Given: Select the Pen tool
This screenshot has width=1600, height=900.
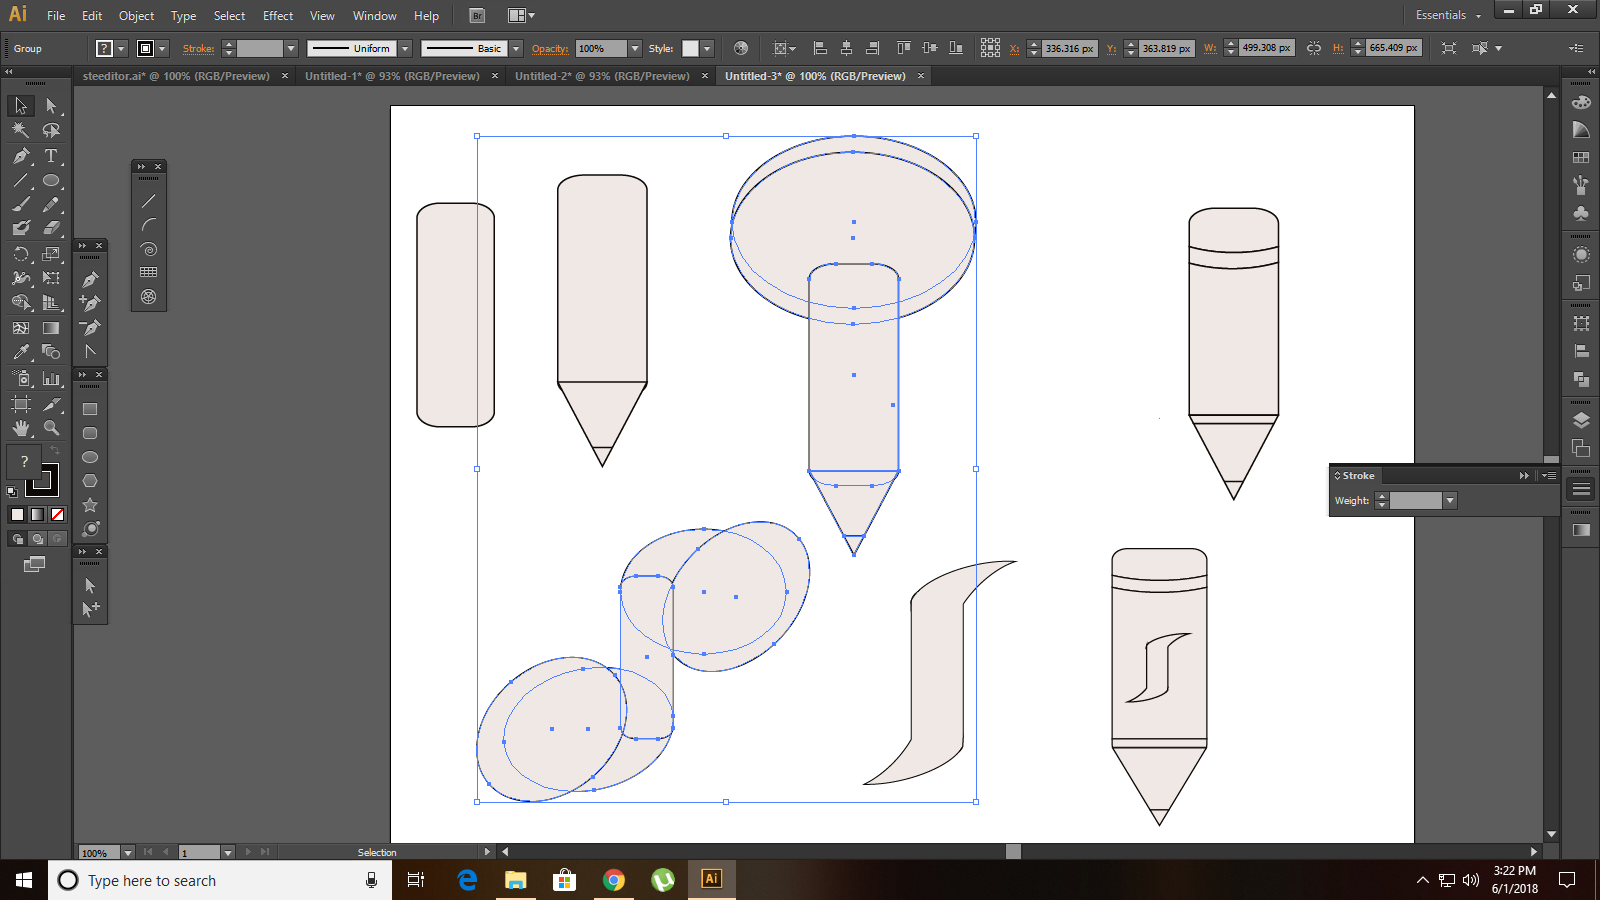Looking at the screenshot, I should click(x=21, y=156).
